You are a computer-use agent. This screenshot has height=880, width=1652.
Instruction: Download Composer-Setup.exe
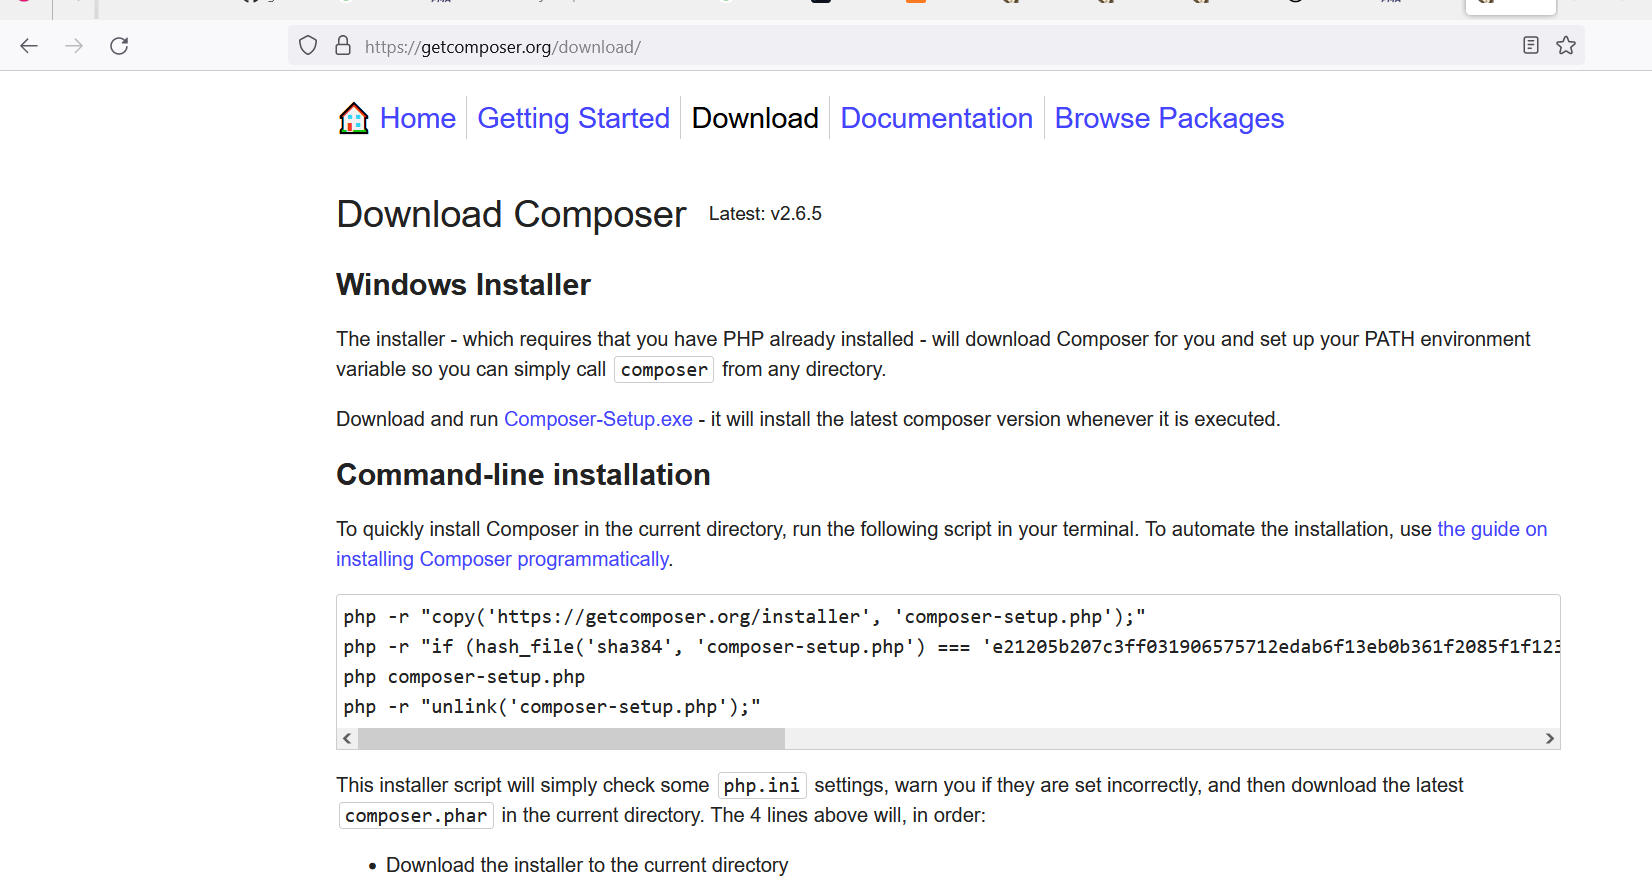[598, 419]
